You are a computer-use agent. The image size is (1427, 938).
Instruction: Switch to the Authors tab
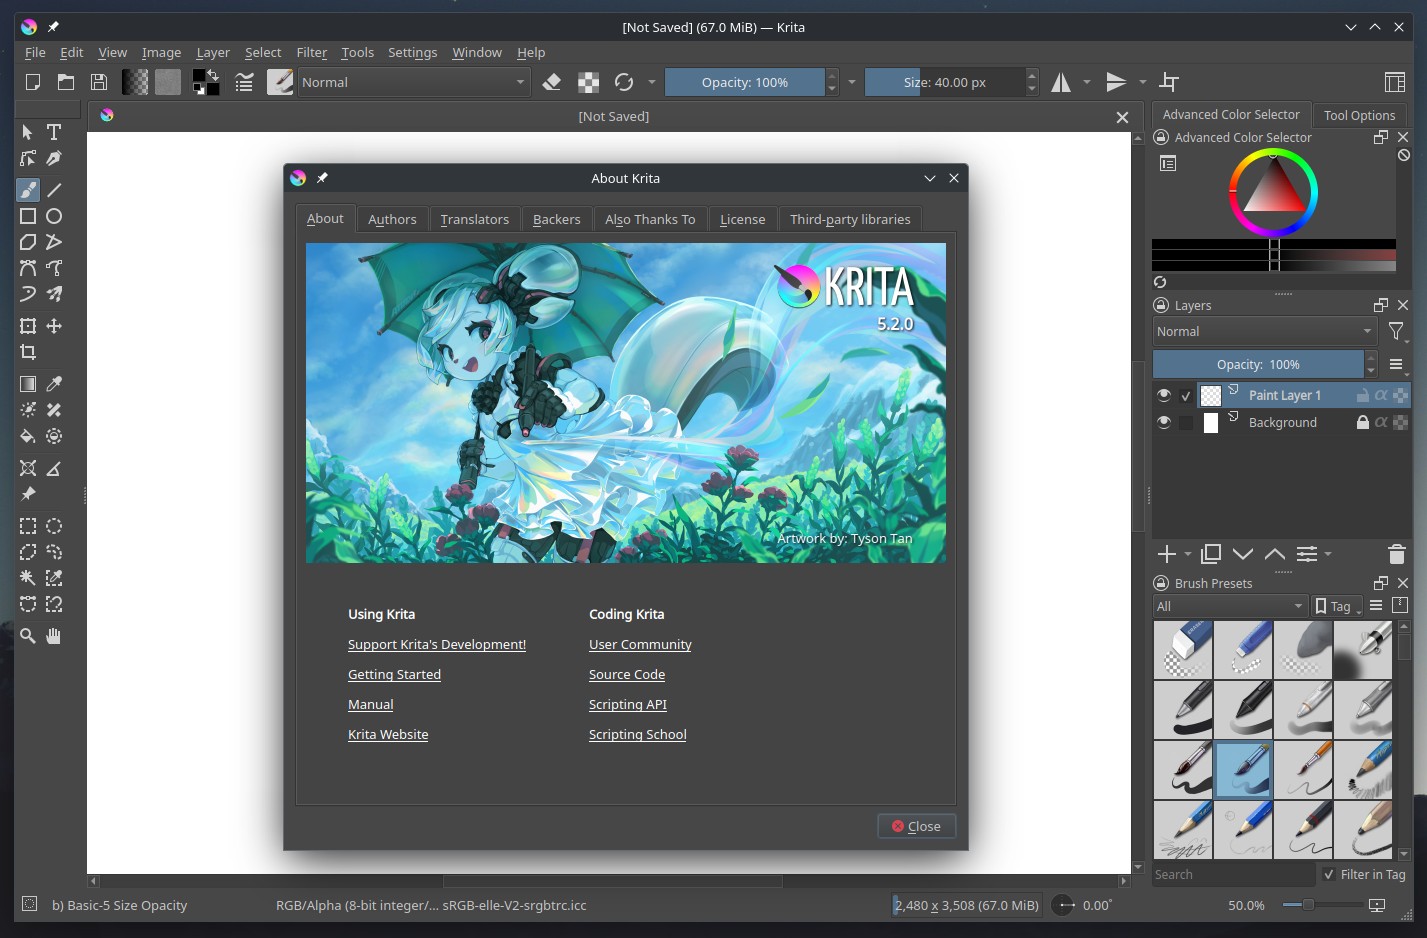[392, 219]
